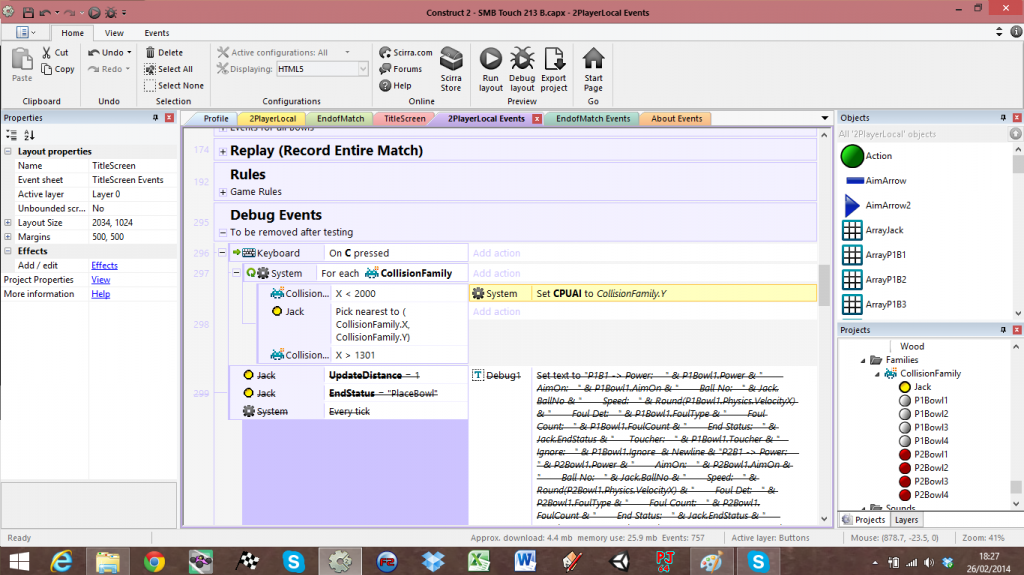The image size is (1024, 575).
Task: Collapse event 296 Keyboard condition
Action: [222, 252]
